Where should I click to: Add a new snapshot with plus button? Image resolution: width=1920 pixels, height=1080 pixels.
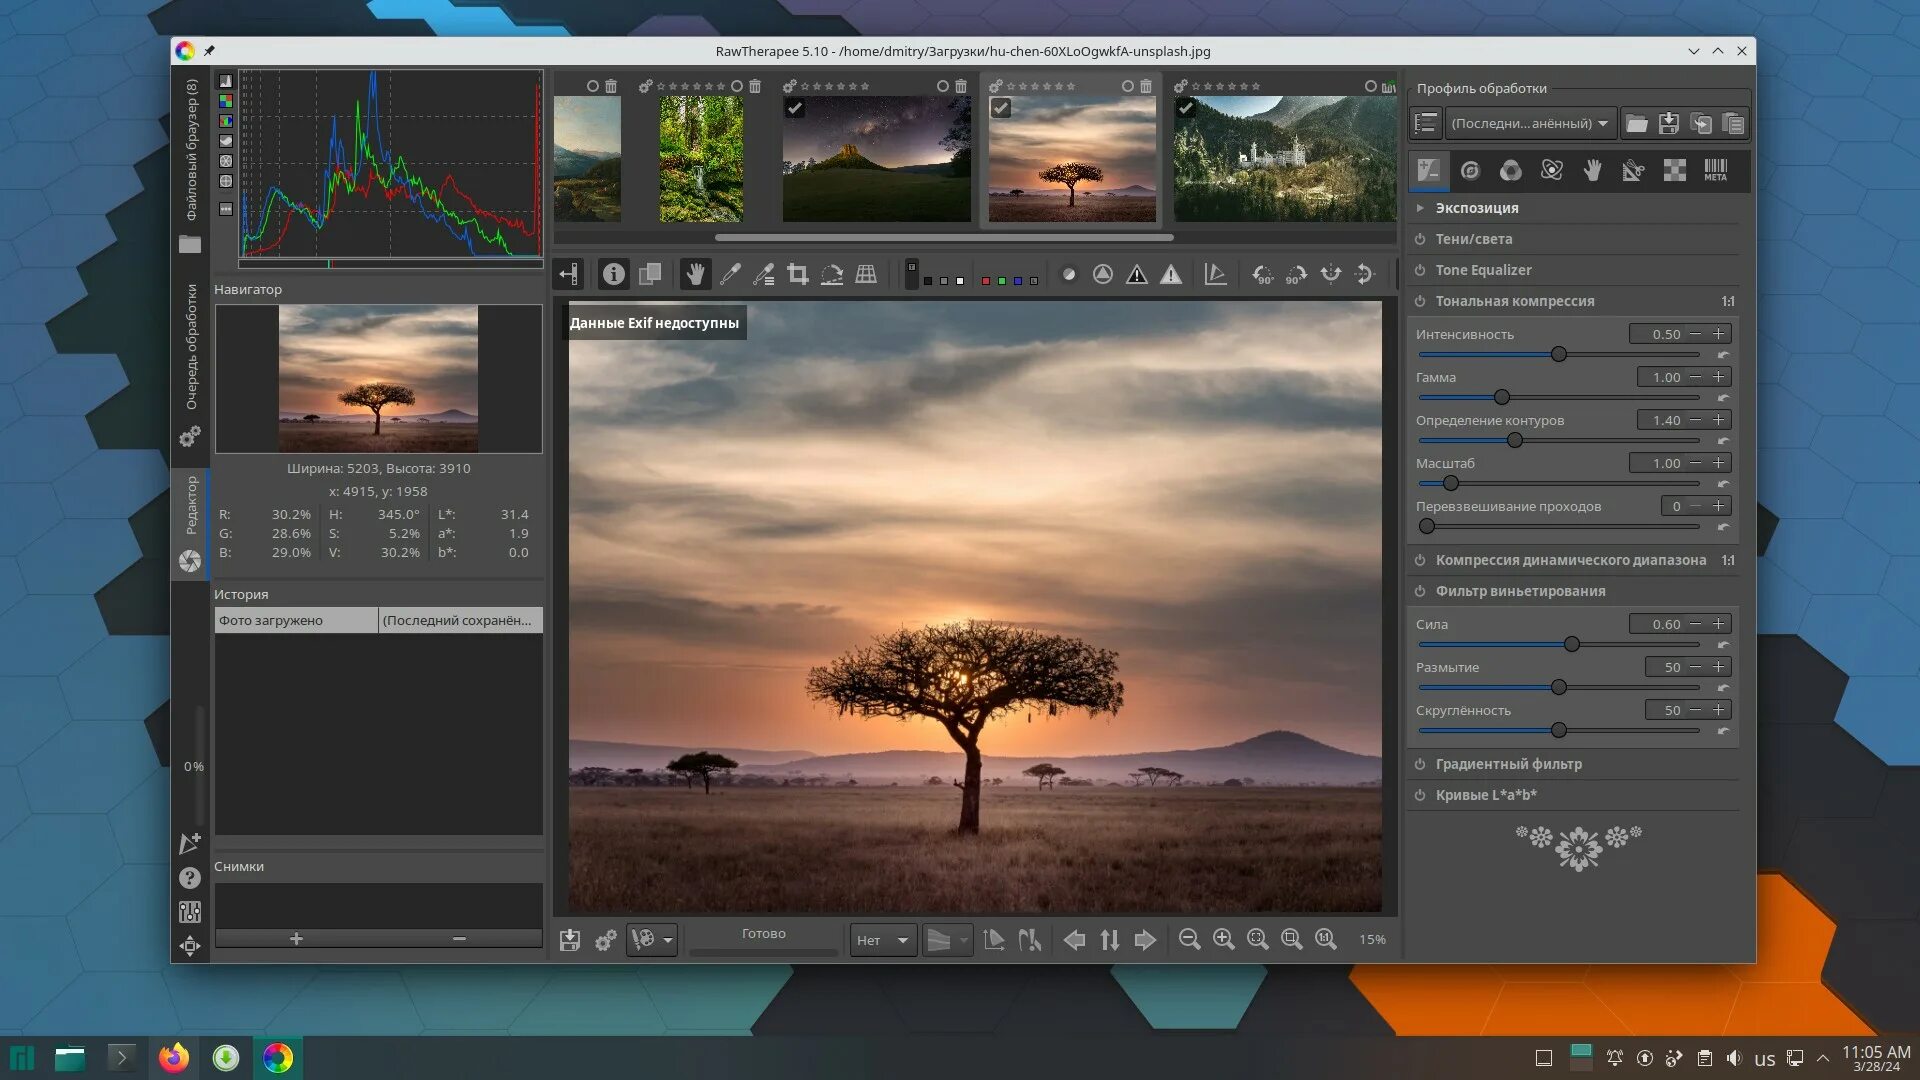pos(296,938)
